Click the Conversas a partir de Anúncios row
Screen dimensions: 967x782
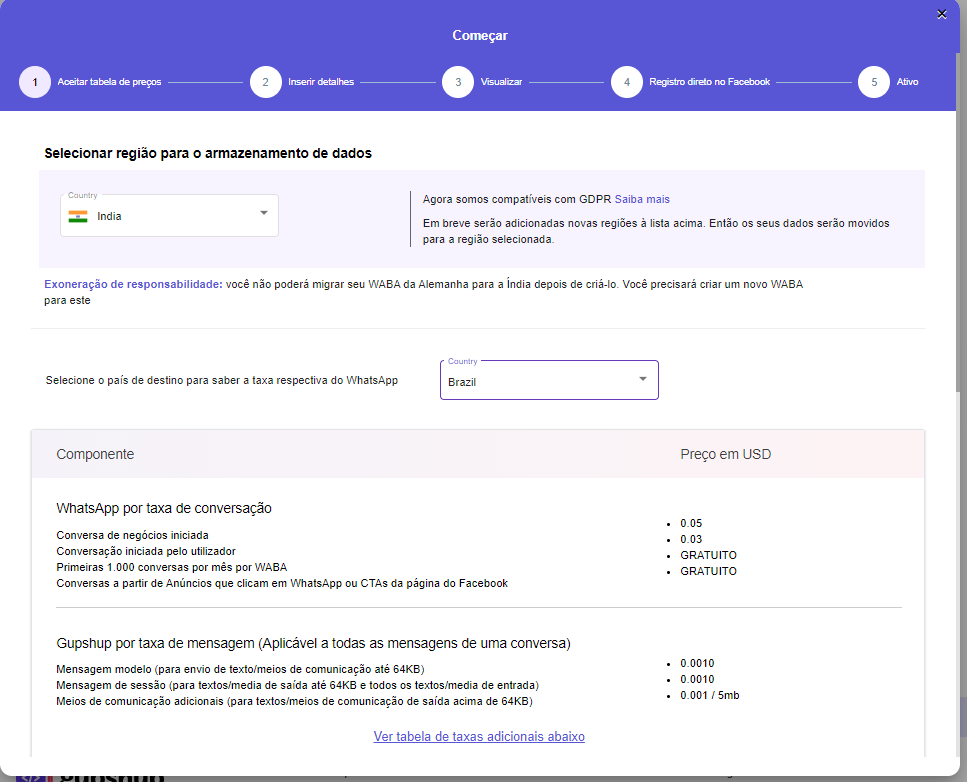tap(282, 583)
